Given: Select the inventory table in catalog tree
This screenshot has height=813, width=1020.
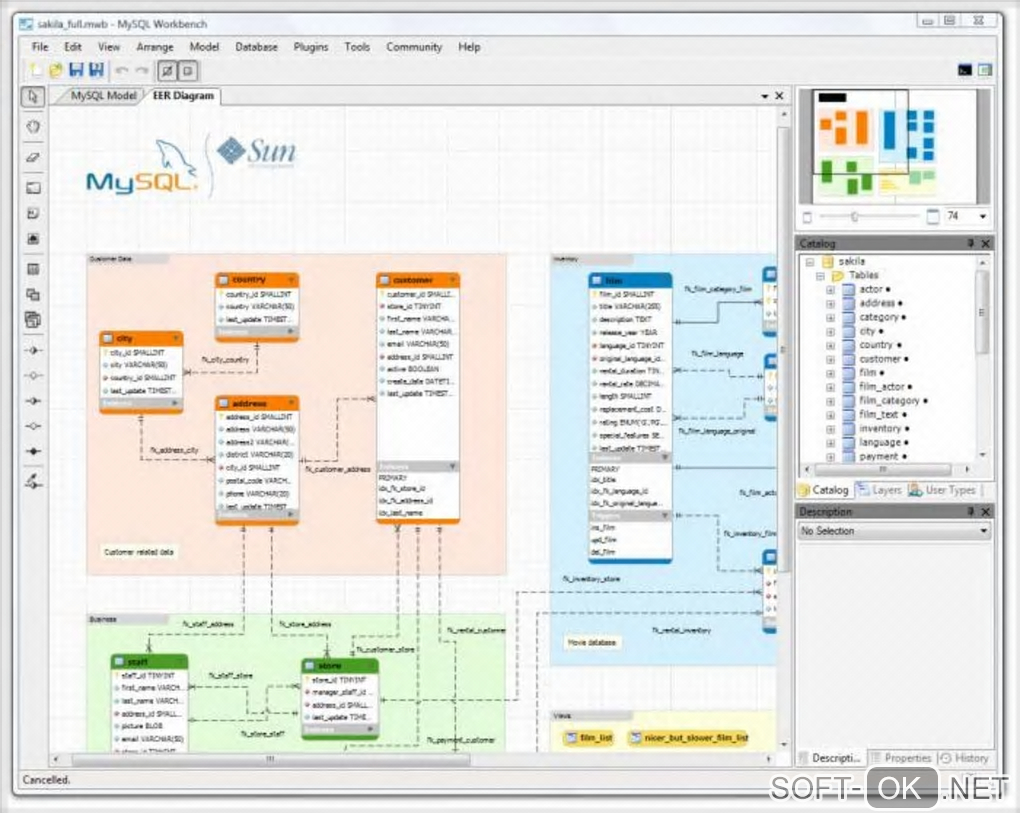Looking at the screenshot, I should (879, 429).
